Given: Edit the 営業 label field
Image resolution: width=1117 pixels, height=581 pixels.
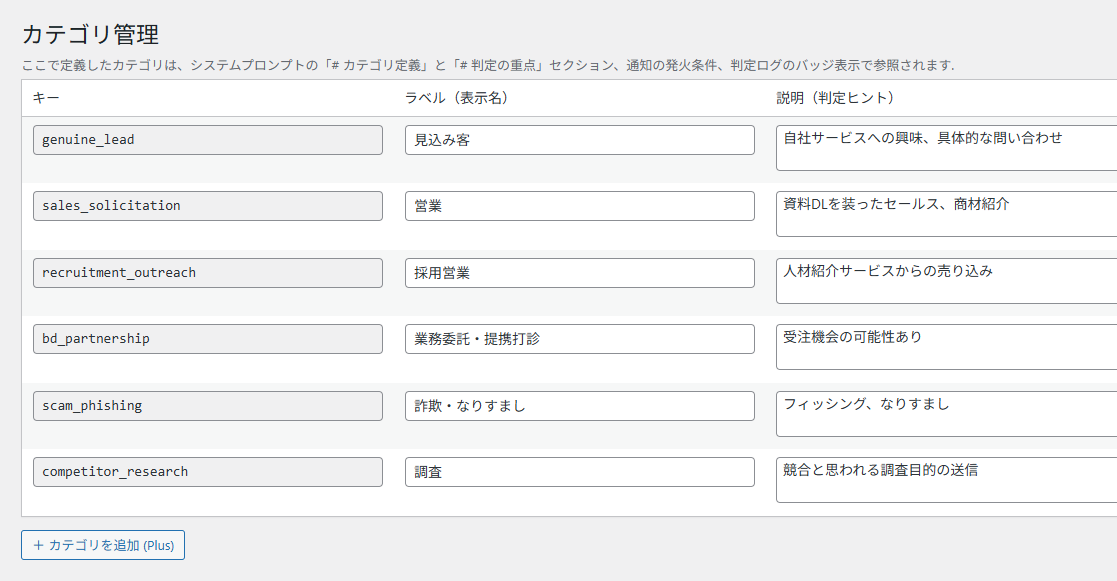Looking at the screenshot, I should pos(580,206).
